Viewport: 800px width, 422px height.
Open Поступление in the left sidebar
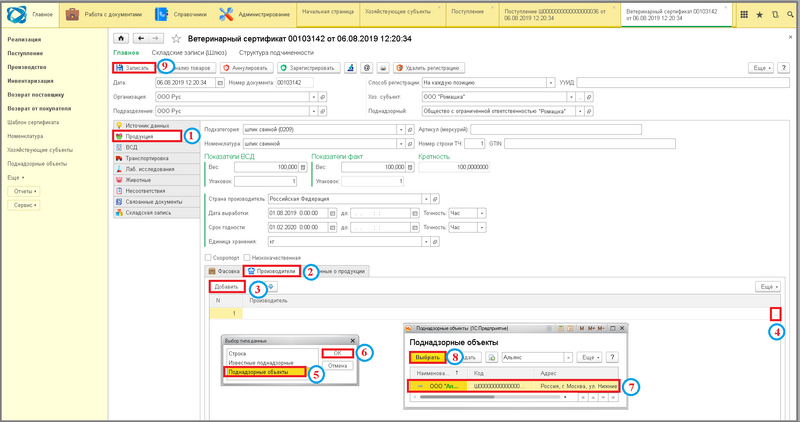pyautogui.click(x=25, y=53)
